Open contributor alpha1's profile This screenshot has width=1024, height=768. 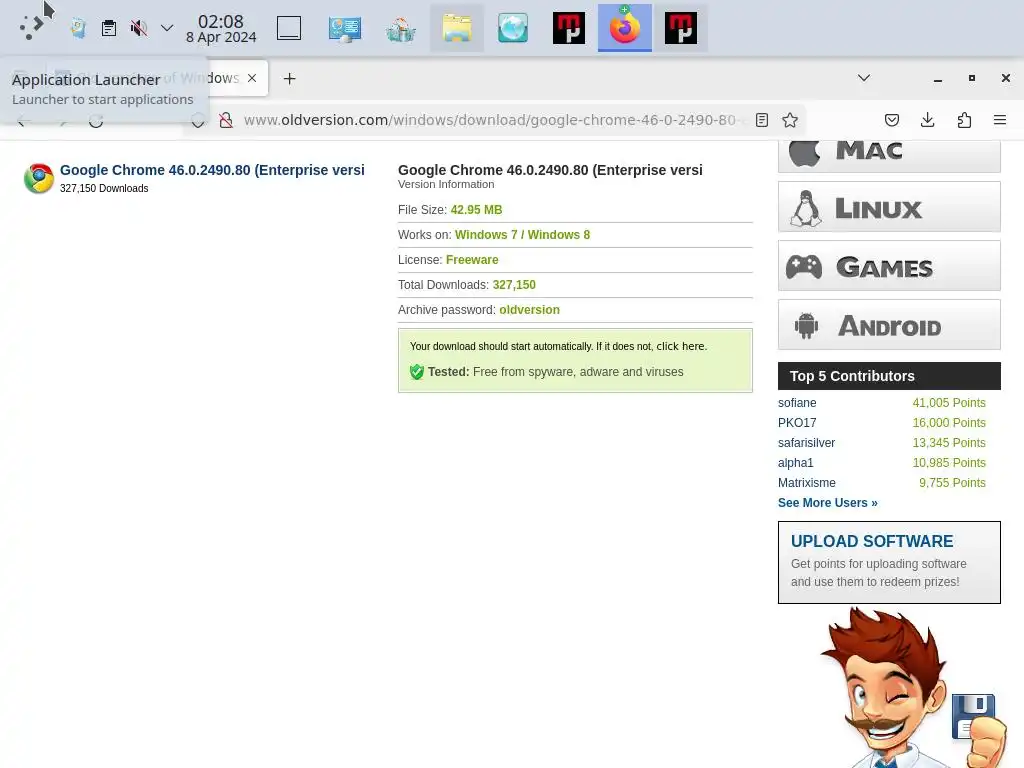tap(795, 463)
